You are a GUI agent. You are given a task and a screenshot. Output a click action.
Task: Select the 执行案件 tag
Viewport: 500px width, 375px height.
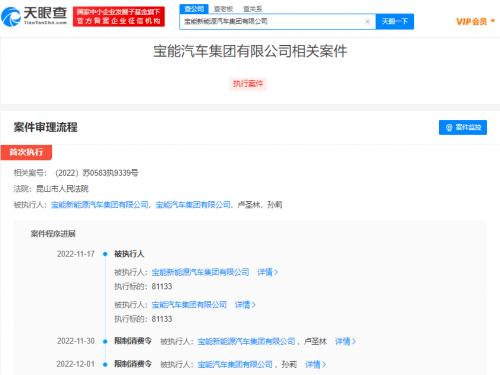click(248, 83)
